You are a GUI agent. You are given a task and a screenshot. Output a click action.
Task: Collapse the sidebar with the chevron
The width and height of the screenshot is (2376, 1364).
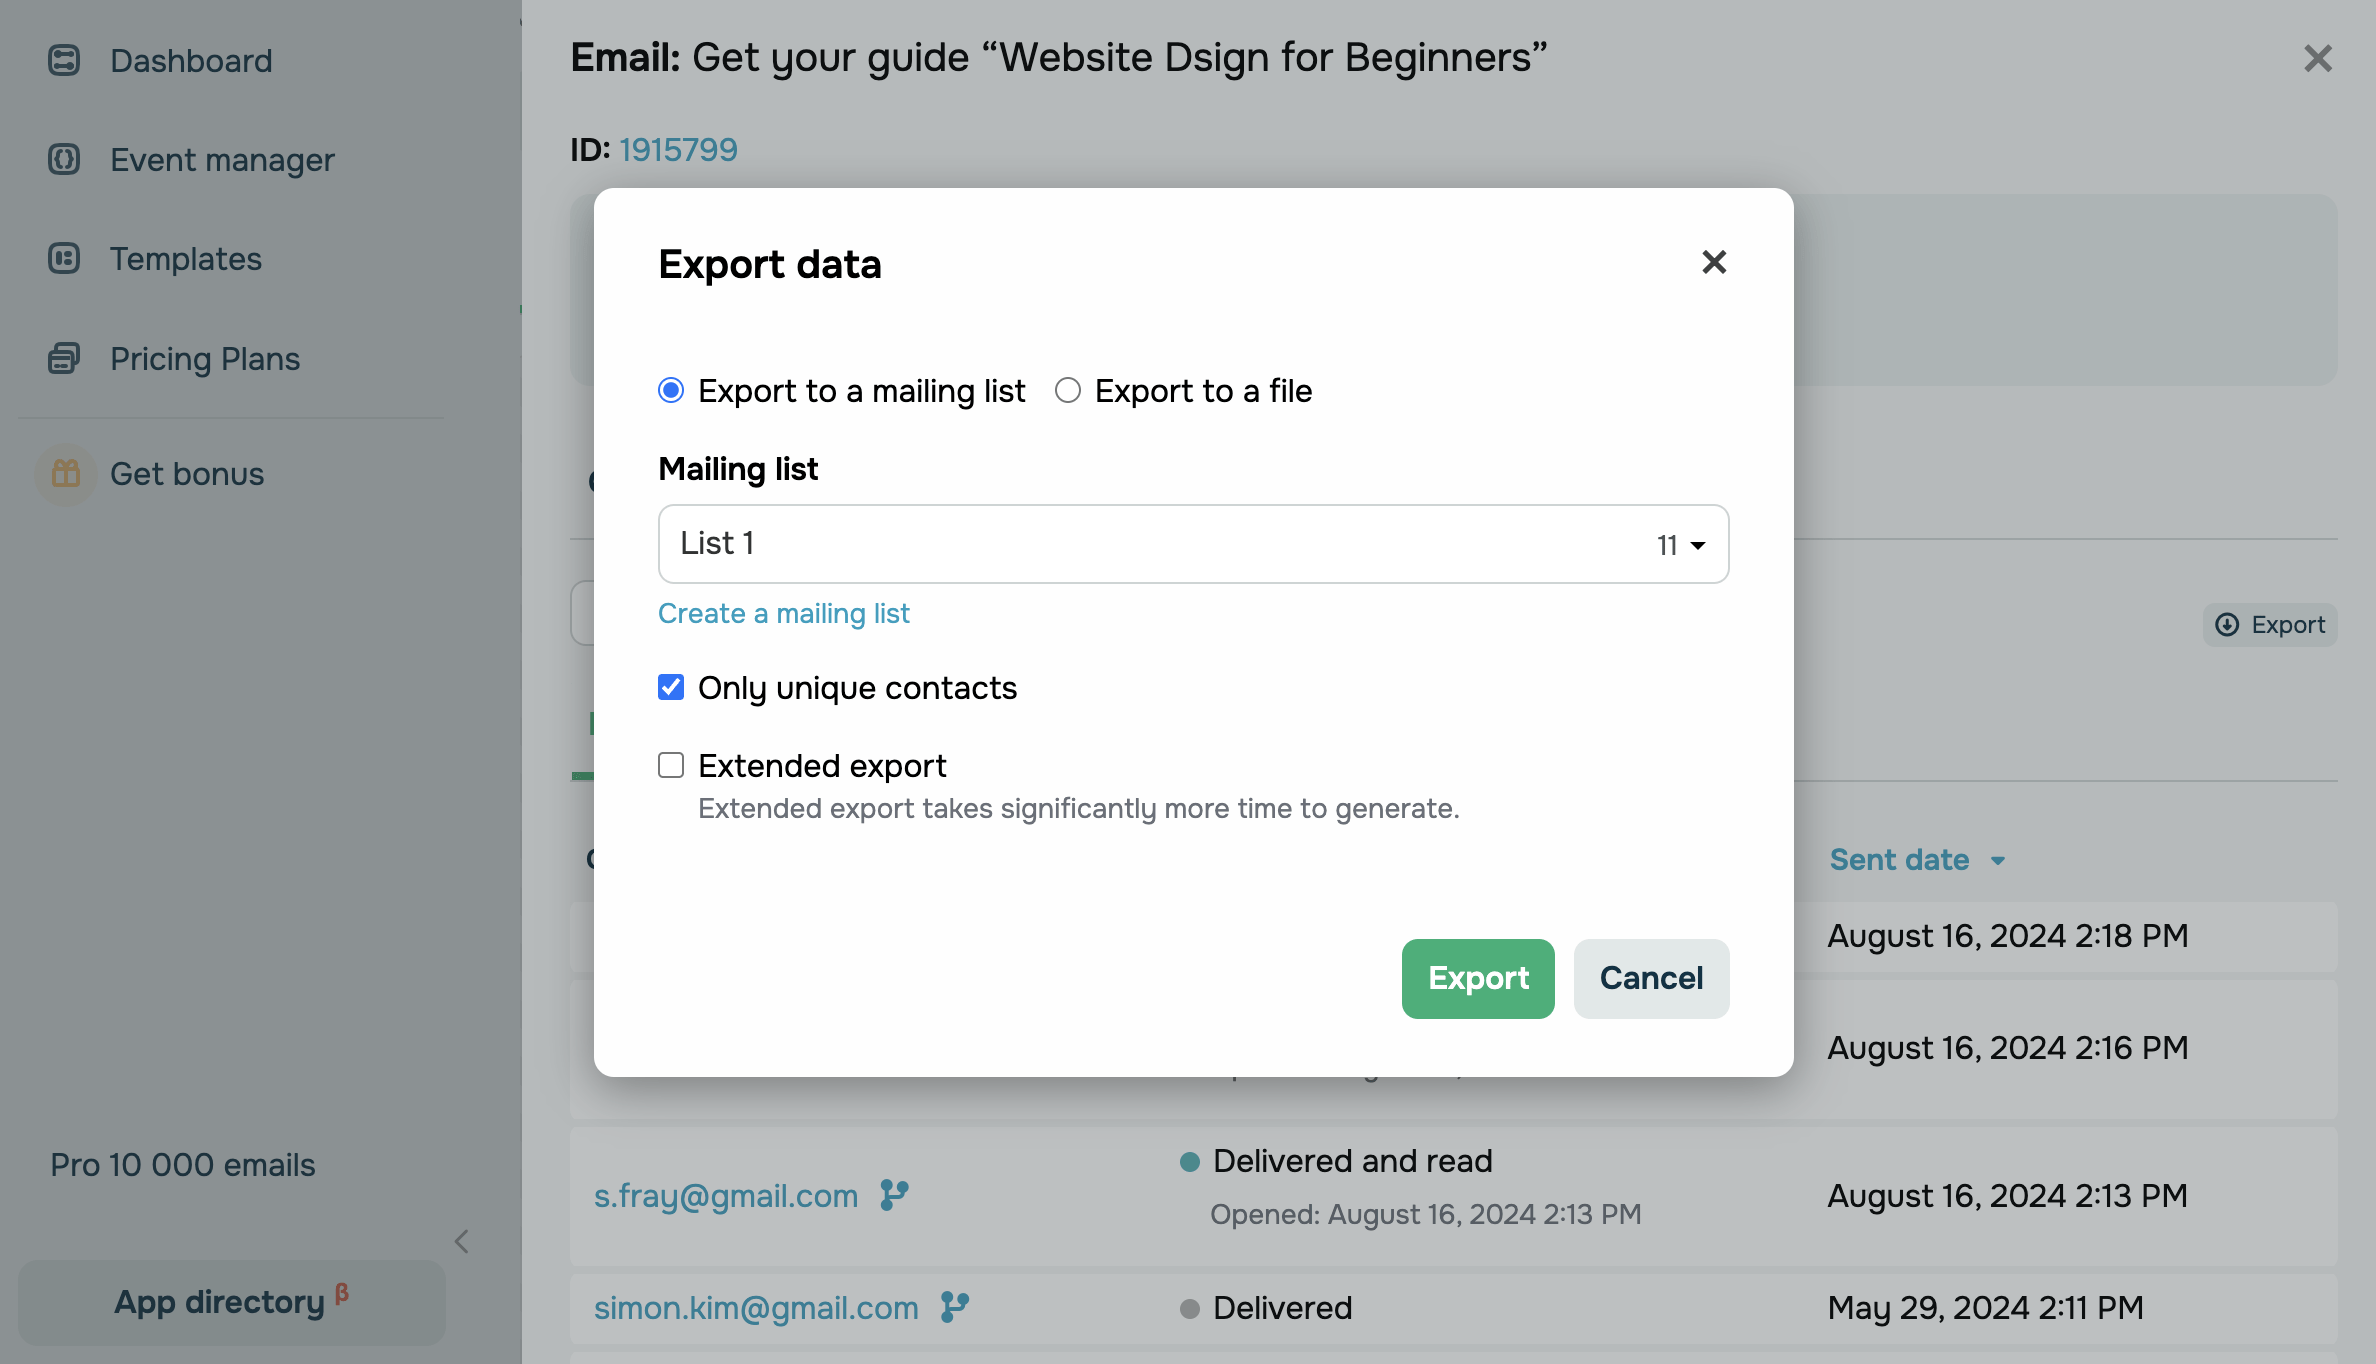click(x=461, y=1242)
